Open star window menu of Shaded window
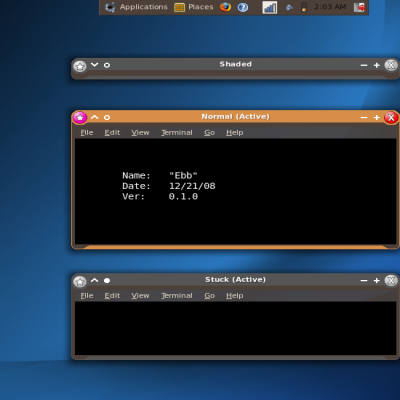400x400 pixels. coord(80,66)
